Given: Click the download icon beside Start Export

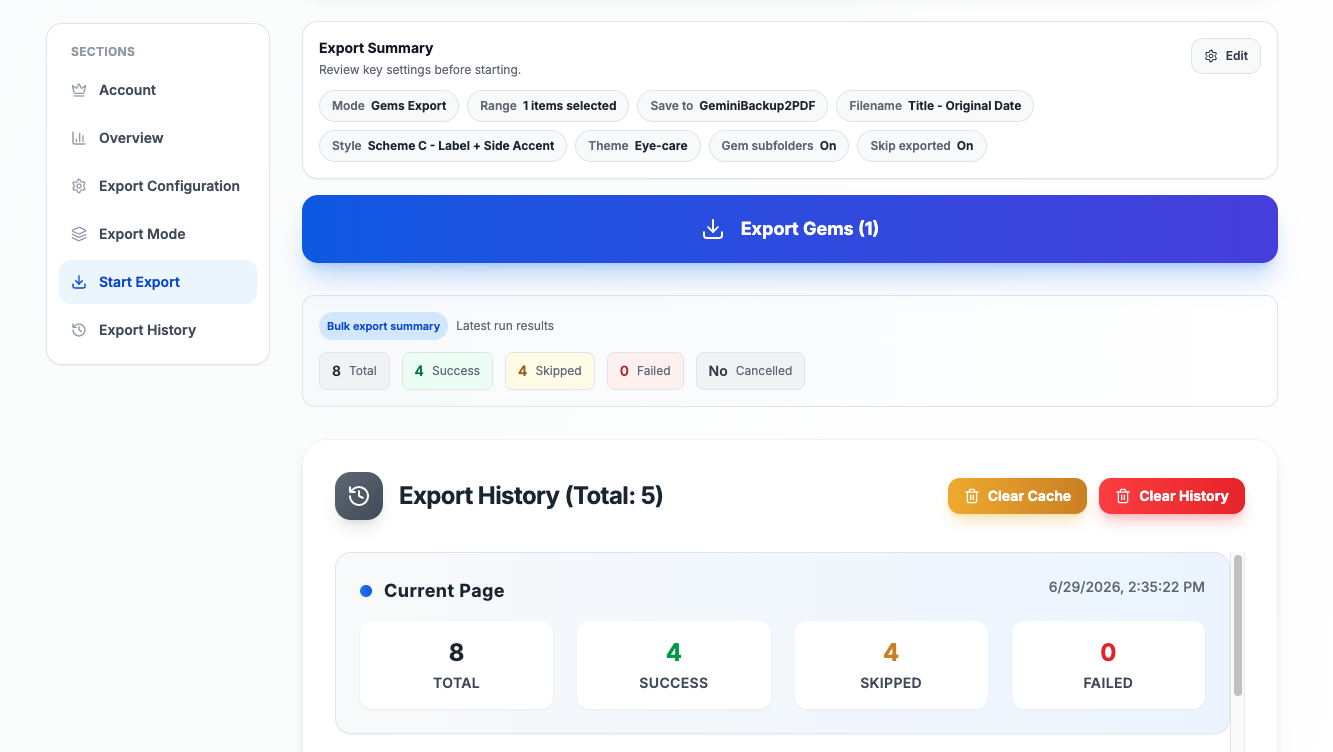Looking at the screenshot, I should [x=79, y=282].
